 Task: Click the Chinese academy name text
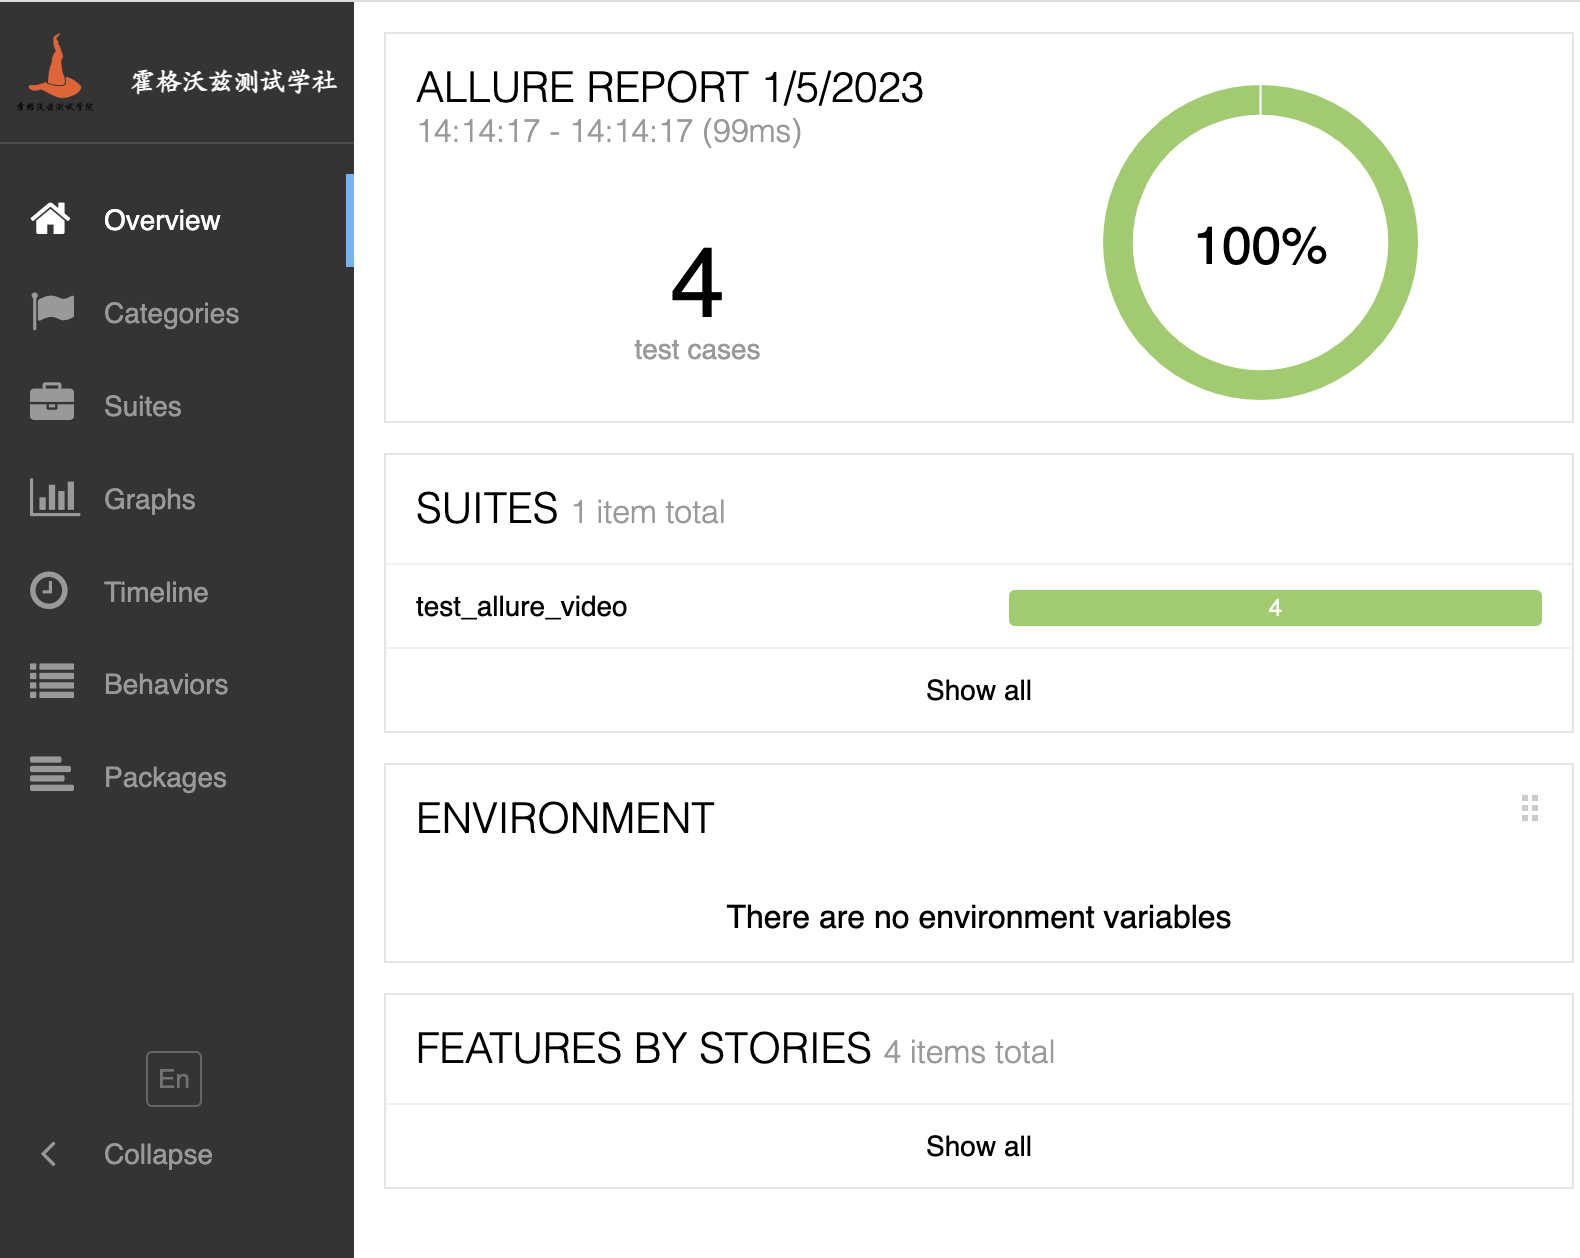pyautogui.click(x=234, y=81)
